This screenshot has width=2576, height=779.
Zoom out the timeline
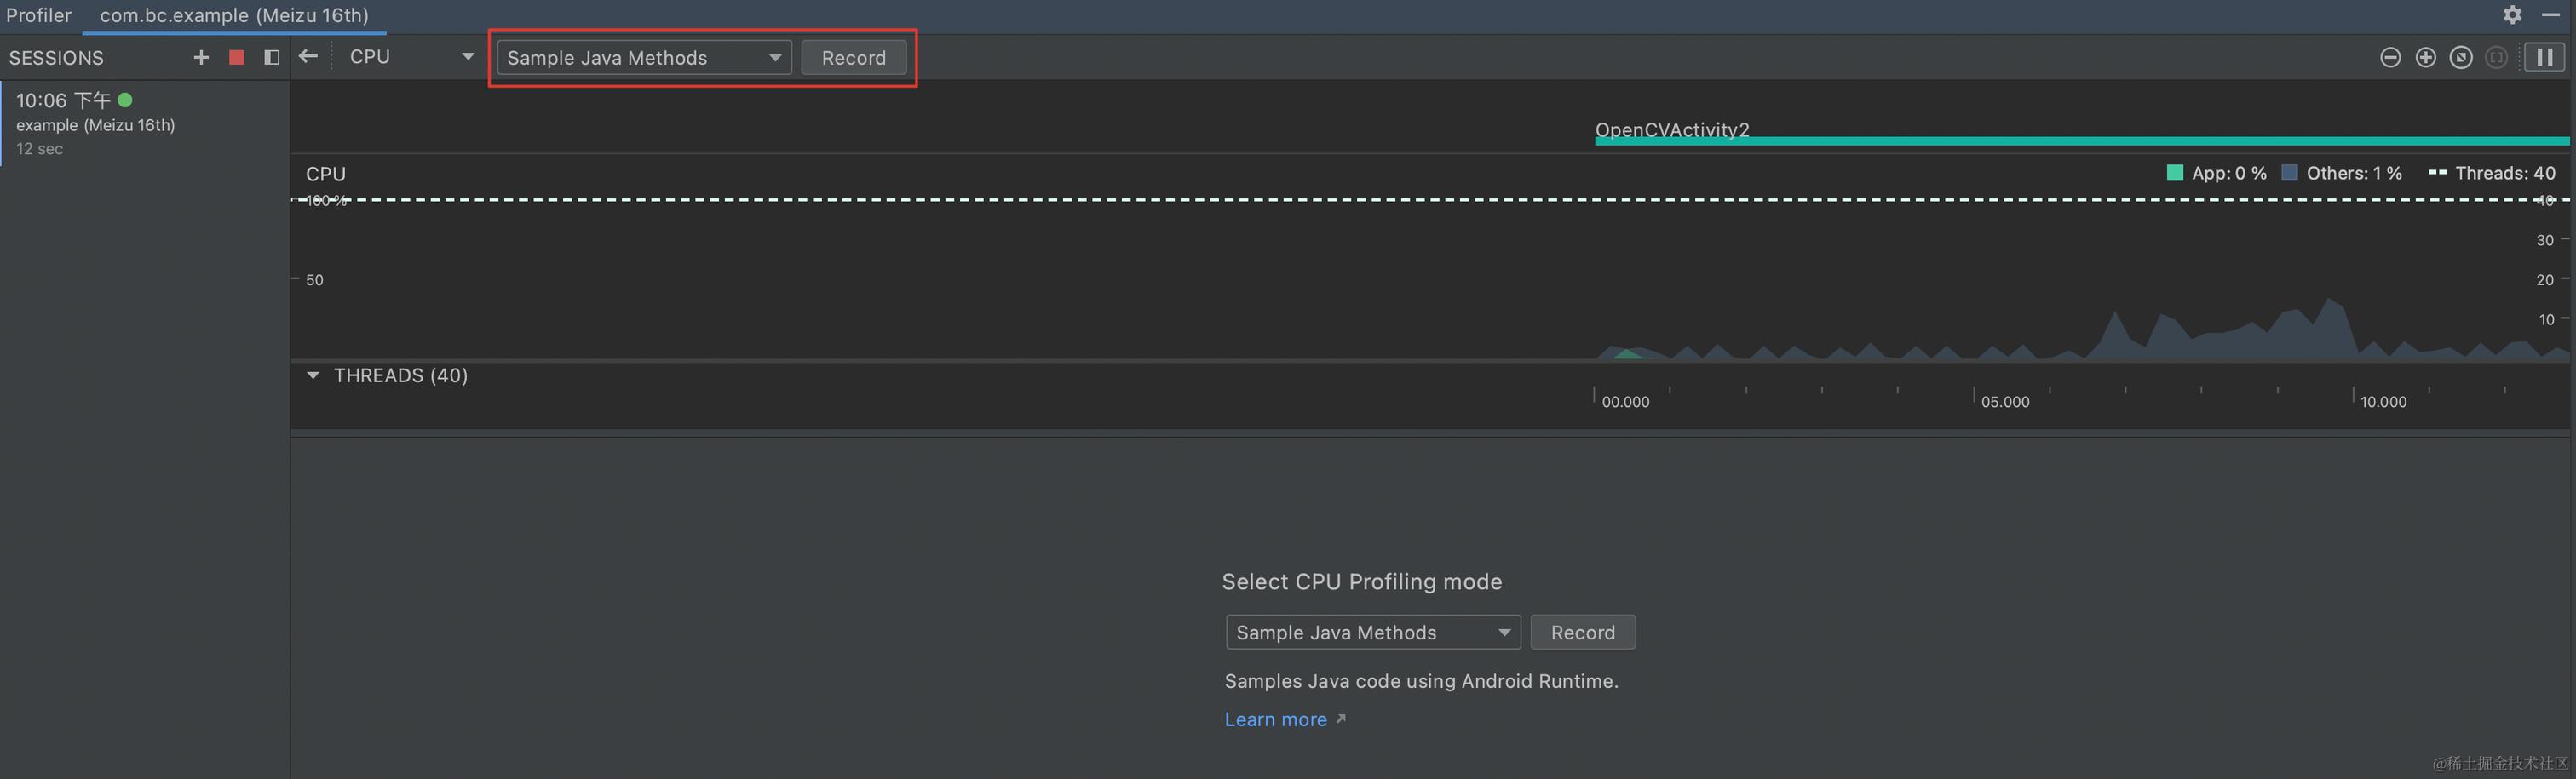click(2390, 57)
